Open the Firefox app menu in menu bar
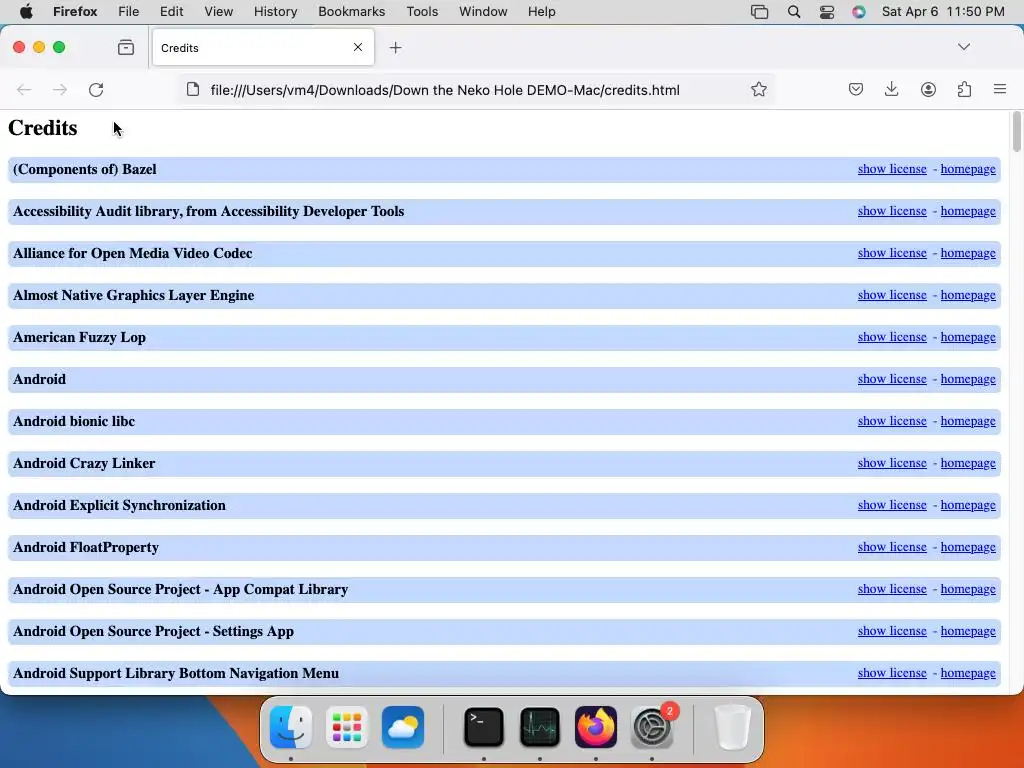 (75, 12)
